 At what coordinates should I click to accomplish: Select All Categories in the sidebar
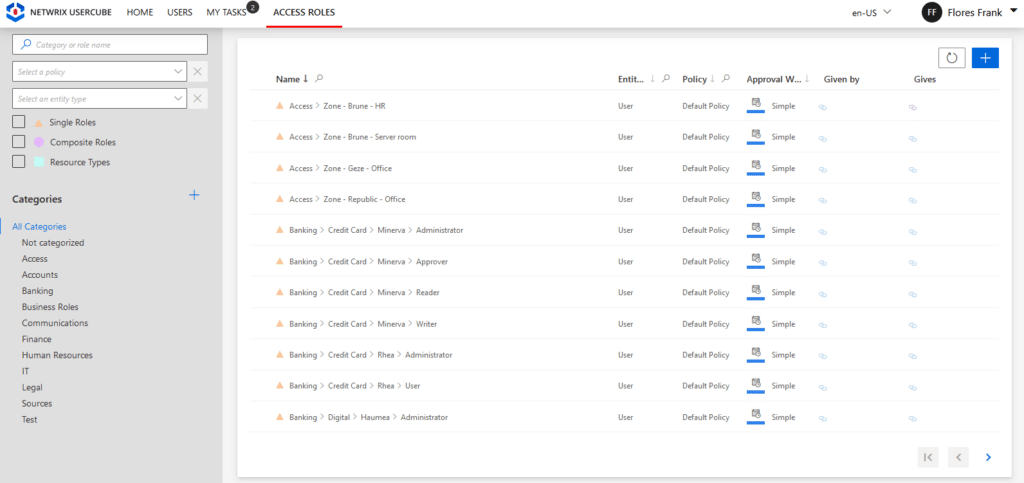click(39, 226)
